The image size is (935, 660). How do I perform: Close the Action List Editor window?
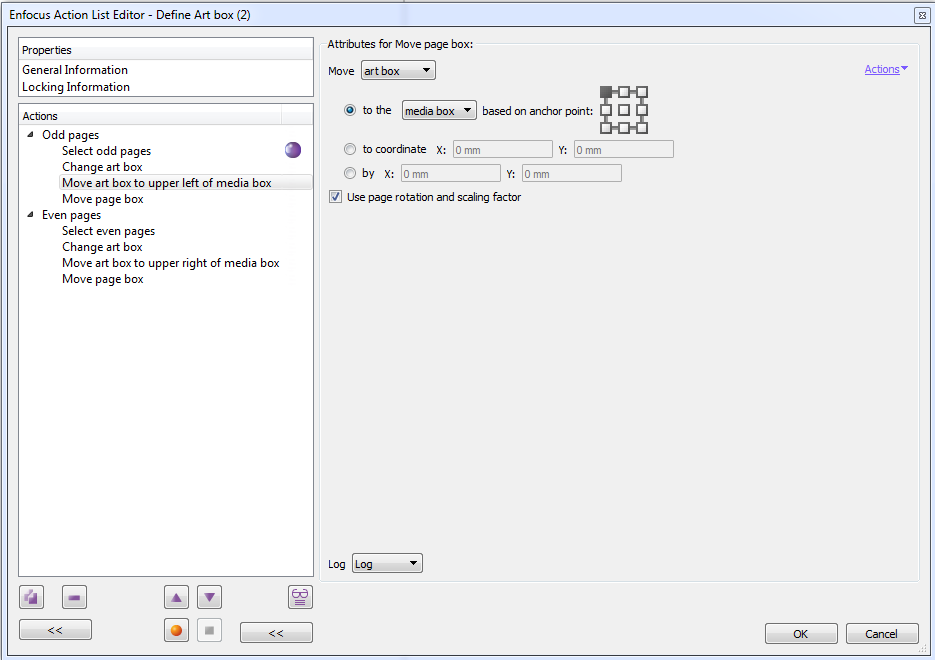[x=922, y=16]
